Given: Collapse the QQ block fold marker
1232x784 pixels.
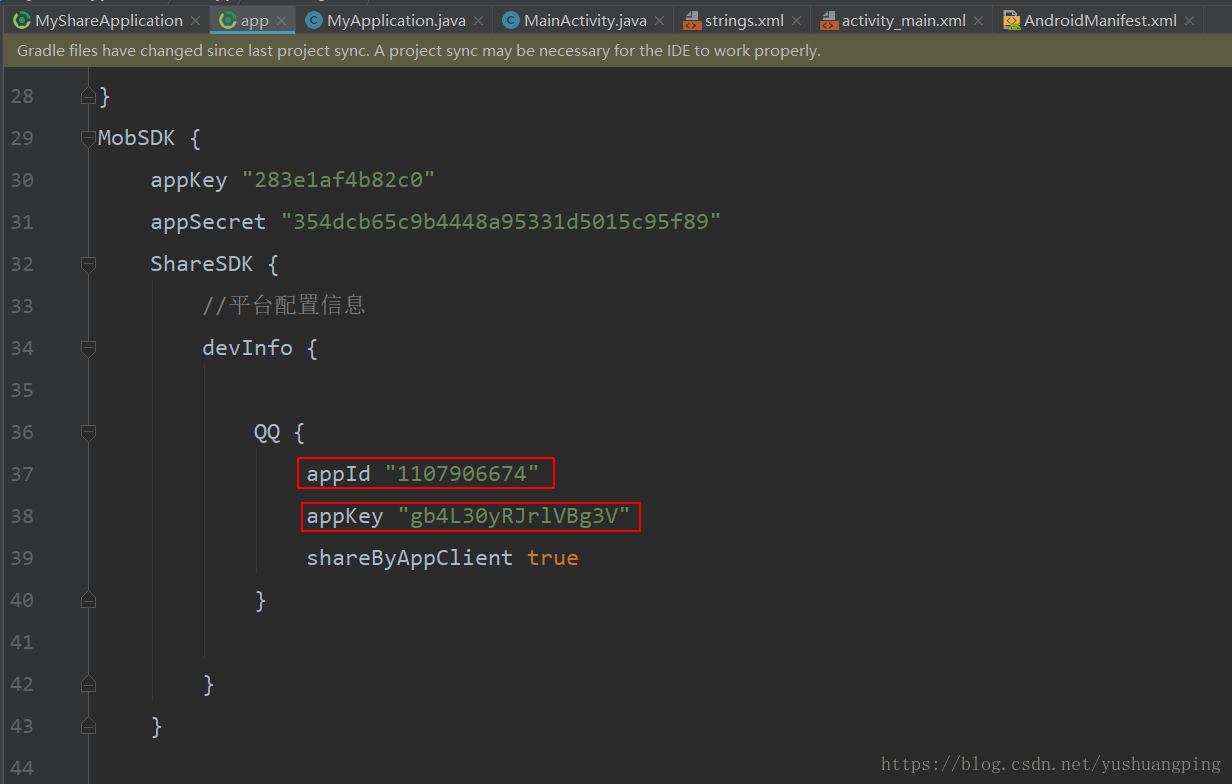Looking at the screenshot, I should click(88, 432).
